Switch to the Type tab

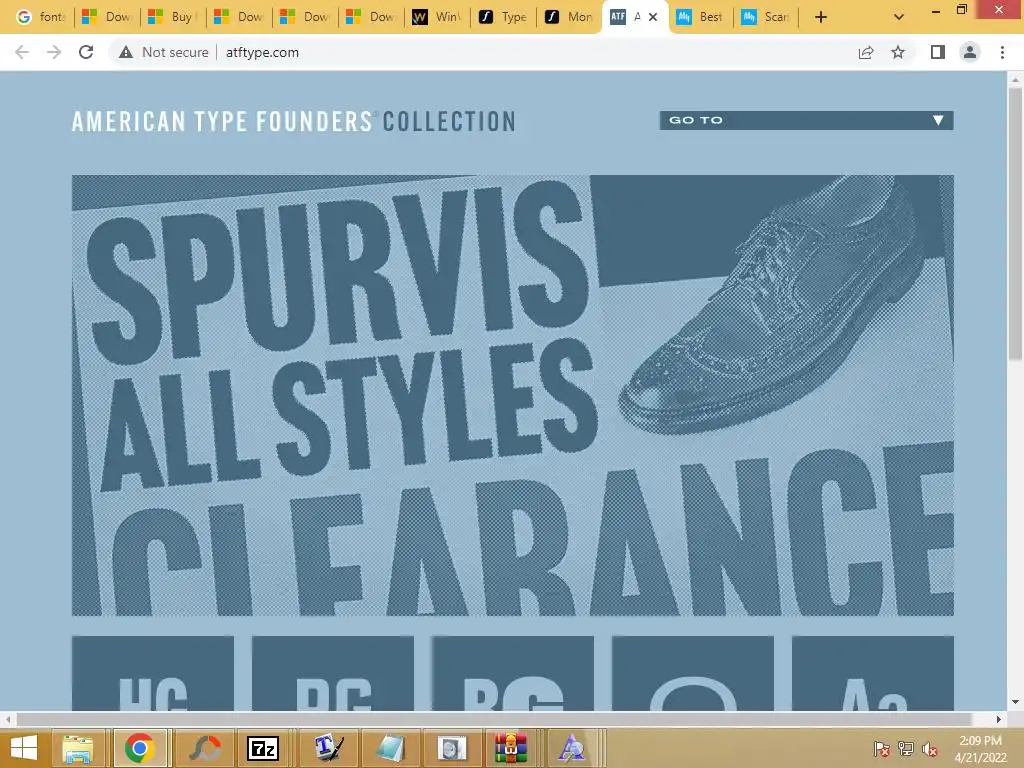click(x=503, y=17)
